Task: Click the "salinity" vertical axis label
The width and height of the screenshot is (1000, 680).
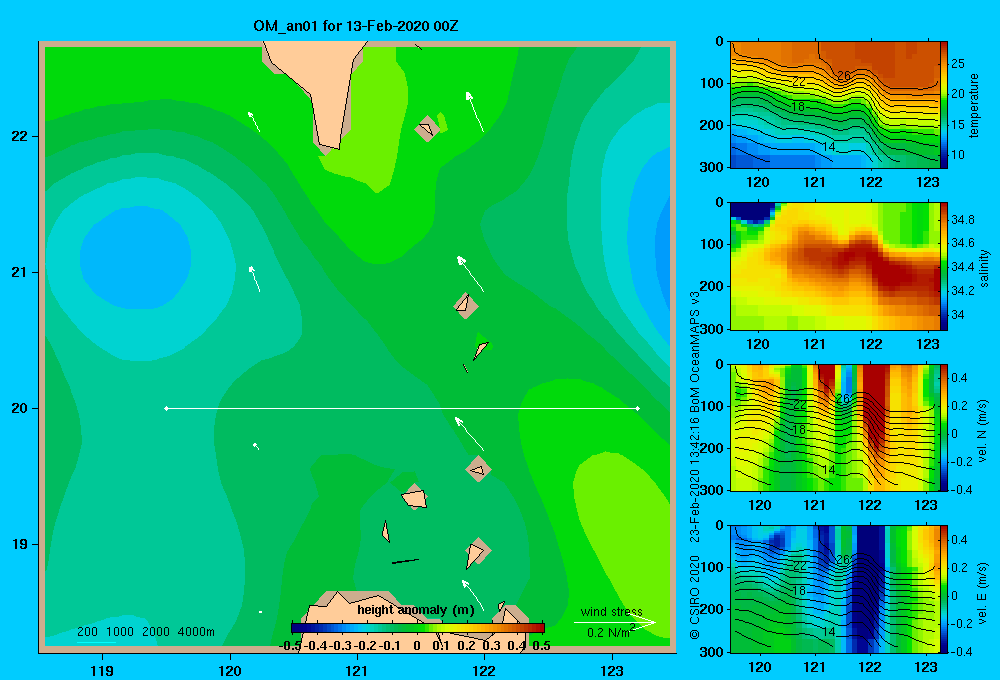Action: click(984, 268)
